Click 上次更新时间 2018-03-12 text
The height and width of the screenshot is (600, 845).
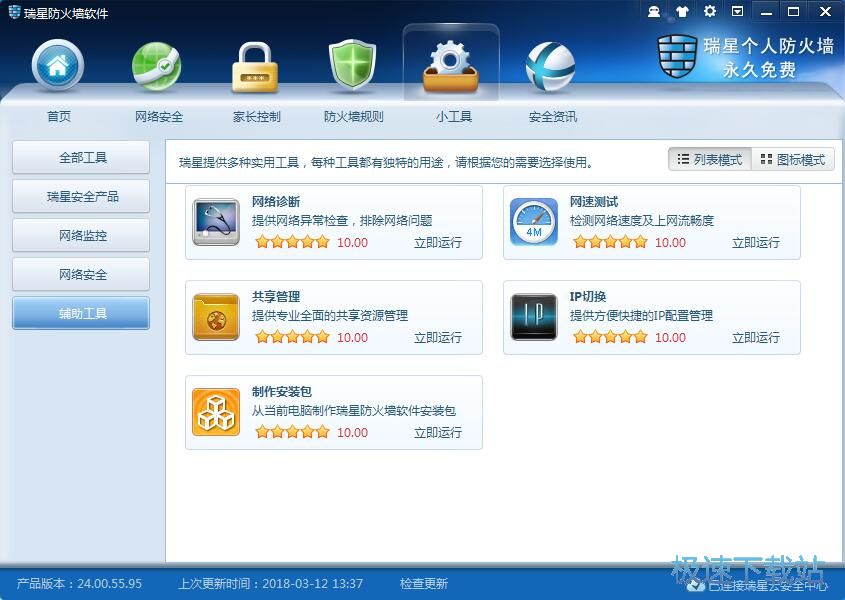tap(271, 583)
